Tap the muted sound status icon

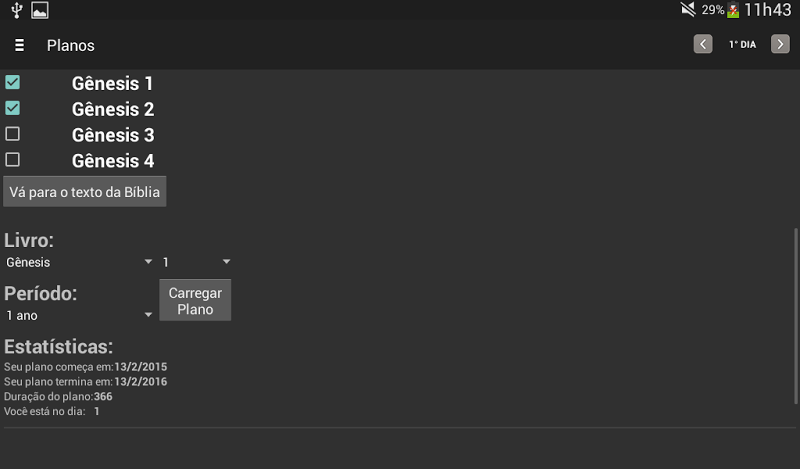pyautogui.click(x=688, y=9)
